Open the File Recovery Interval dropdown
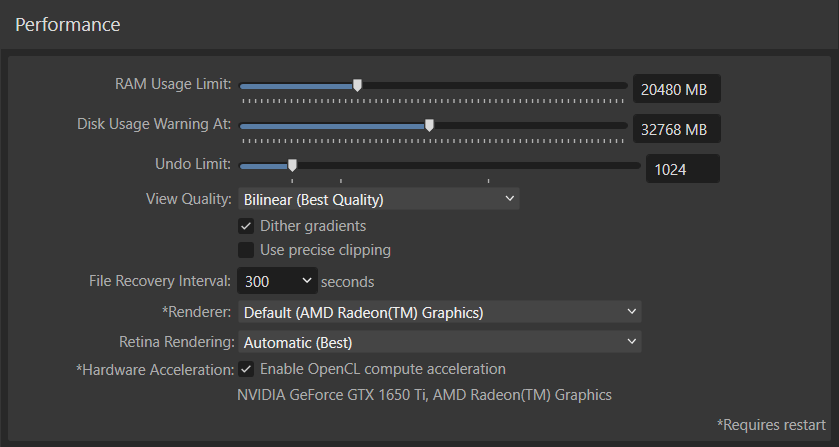The image size is (839, 447). pos(277,281)
